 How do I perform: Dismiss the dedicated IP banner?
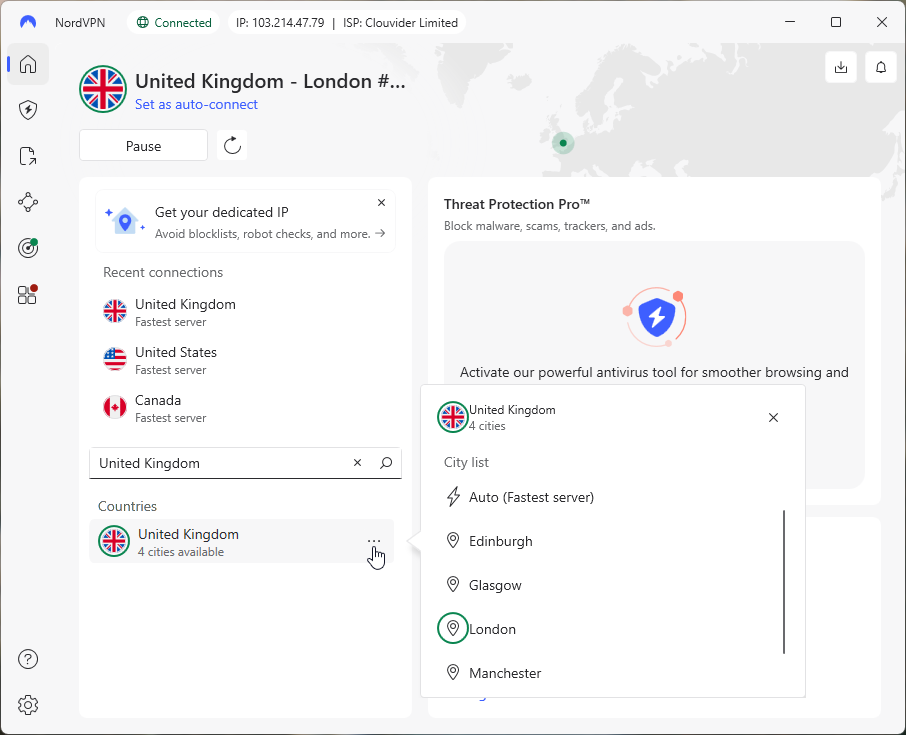tap(381, 203)
